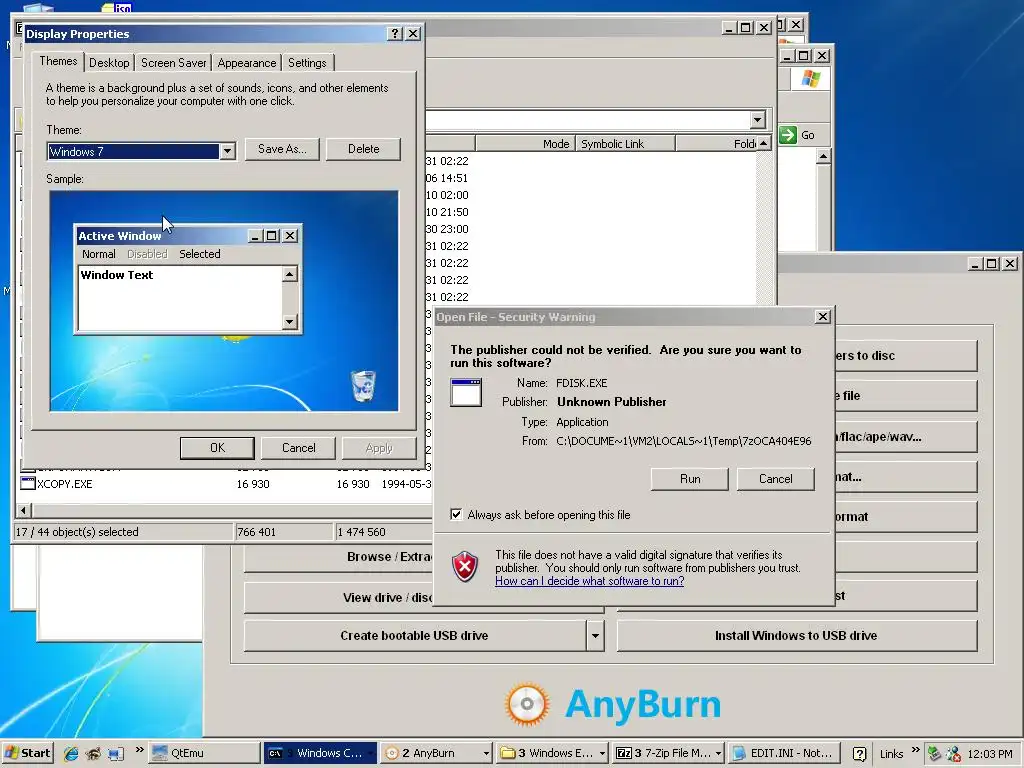Open the QtEmu taskbar button
The width and height of the screenshot is (1024, 768).
(x=204, y=753)
